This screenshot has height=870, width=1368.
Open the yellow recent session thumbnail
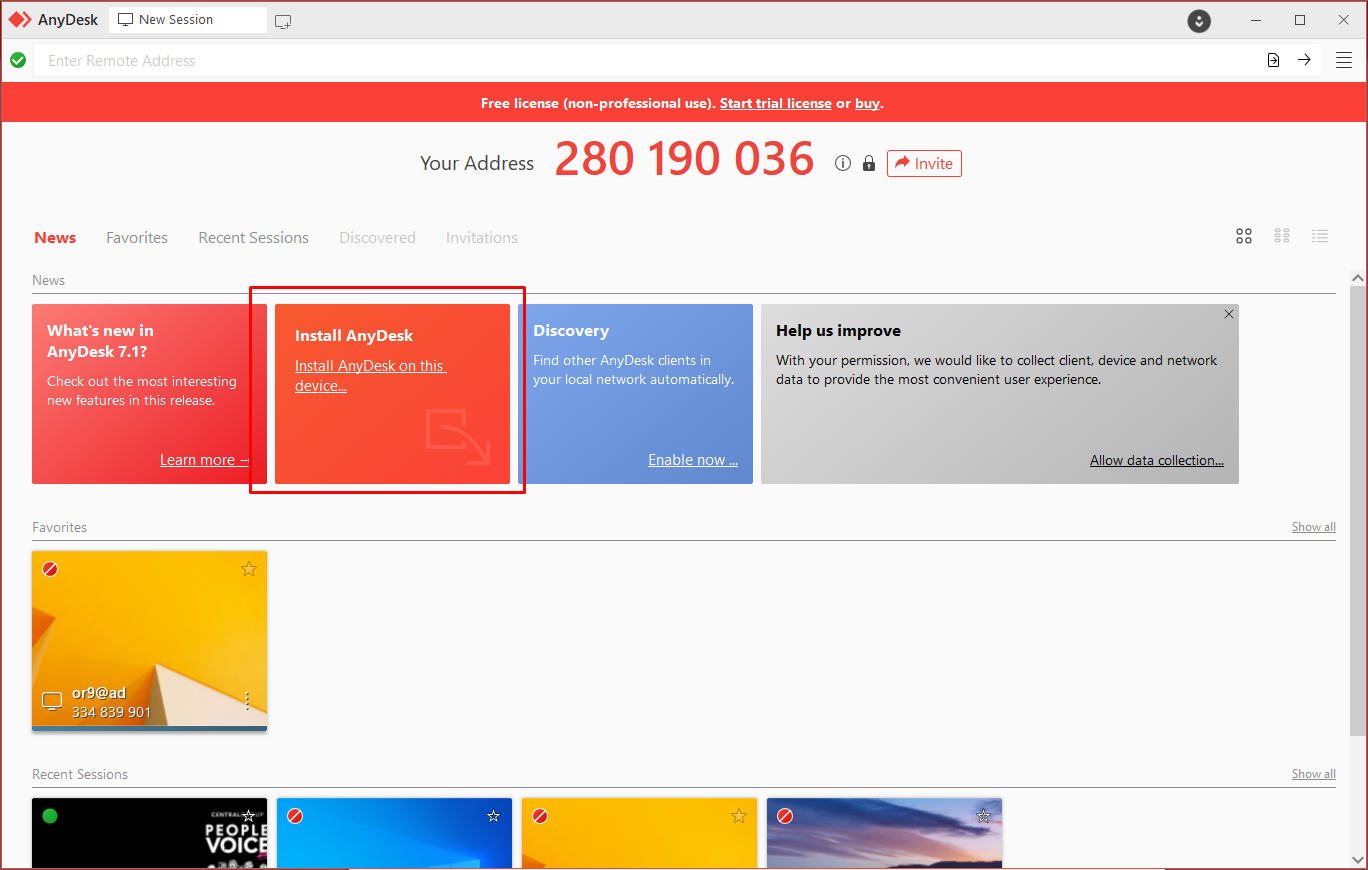pos(639,833)
